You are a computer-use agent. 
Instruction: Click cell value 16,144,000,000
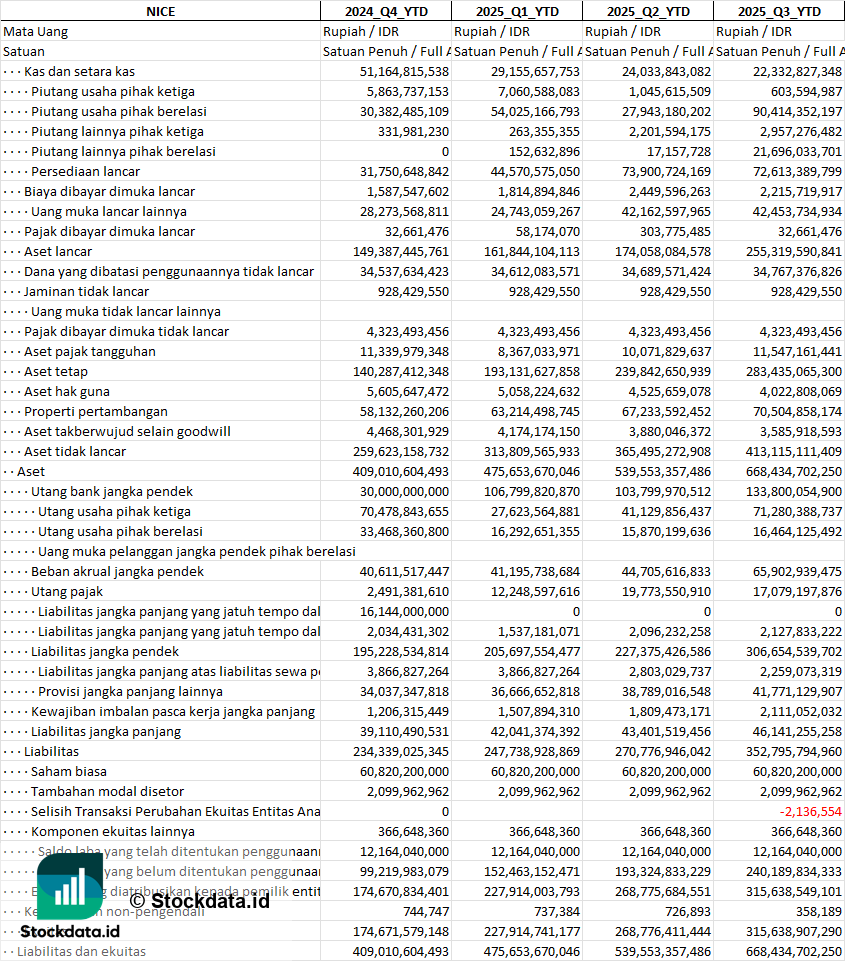tap(404, 612)
